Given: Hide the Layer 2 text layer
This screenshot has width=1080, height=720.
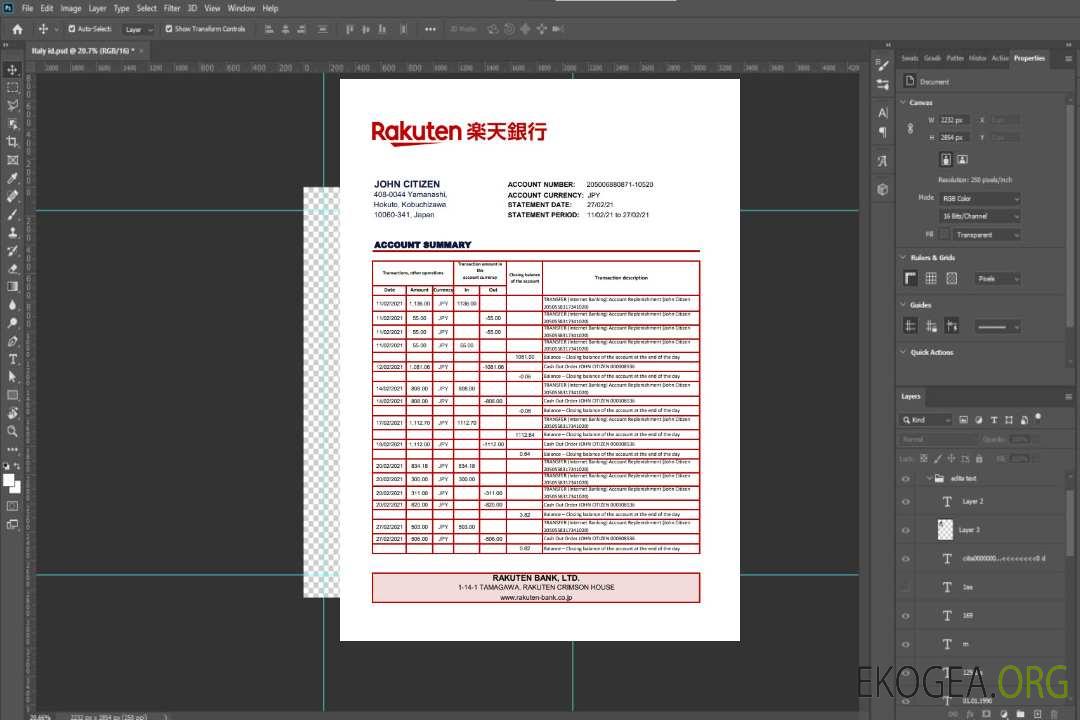Looking at the screenshot, I should 906,502.
